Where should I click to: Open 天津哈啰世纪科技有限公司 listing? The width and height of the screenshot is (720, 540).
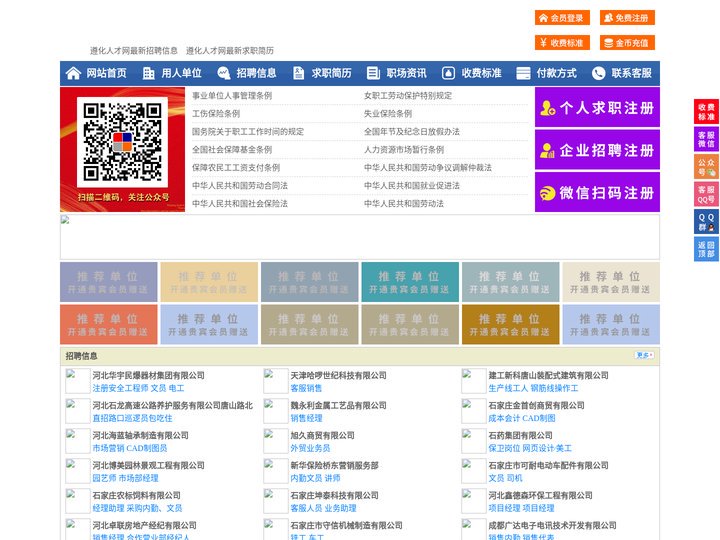click(338, 375)
